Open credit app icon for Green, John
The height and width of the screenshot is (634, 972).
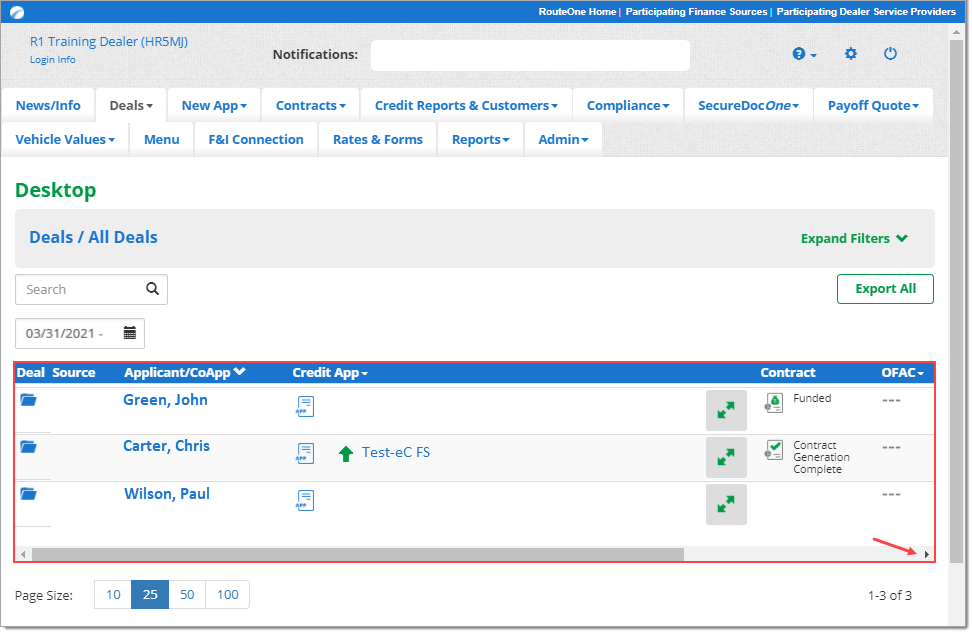(305, 407)
